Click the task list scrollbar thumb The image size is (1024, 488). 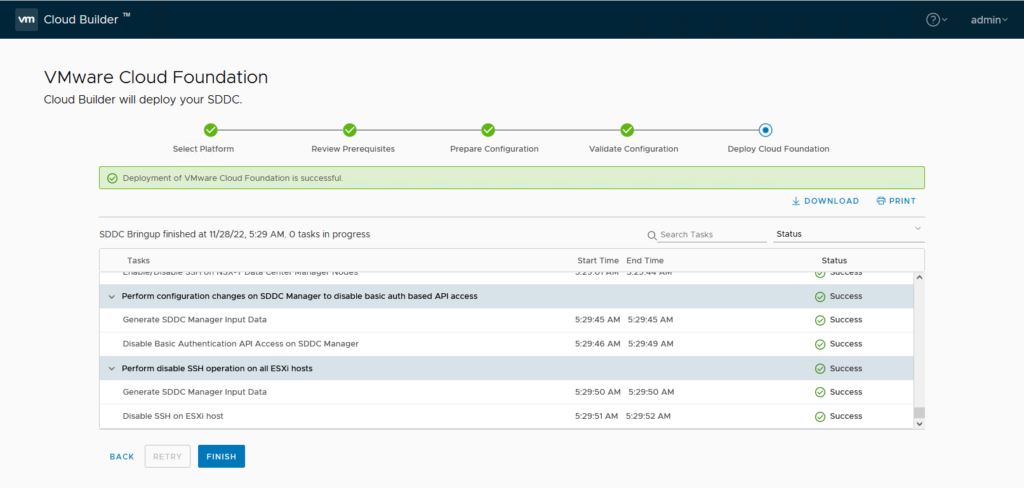point(920,412)
